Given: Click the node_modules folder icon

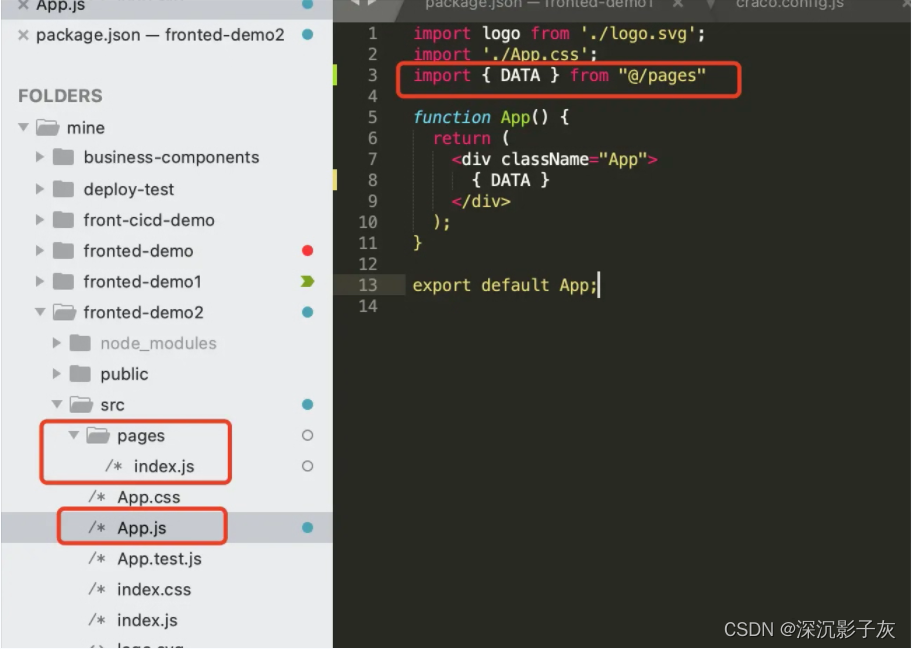Looking at the screenshot, I should (x=80, y=343).
